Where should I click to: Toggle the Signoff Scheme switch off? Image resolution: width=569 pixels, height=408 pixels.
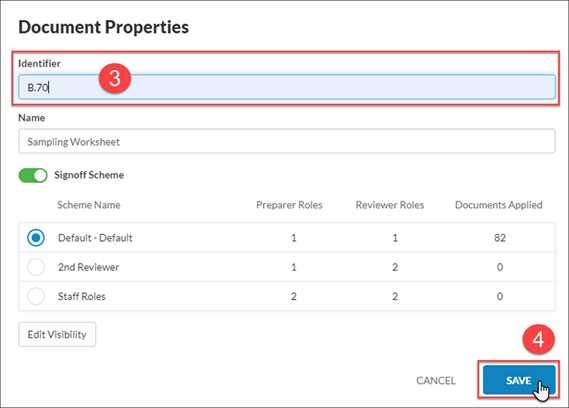point(33,175)
